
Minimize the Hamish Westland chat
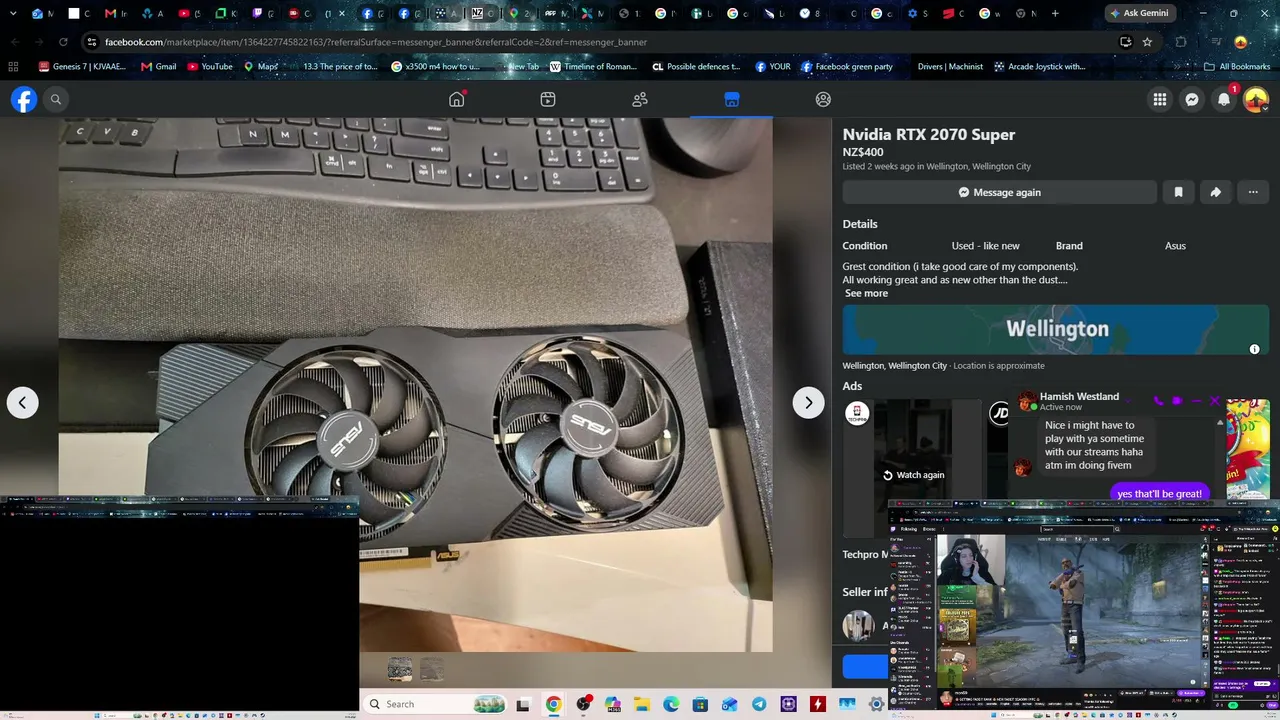[1196, 401]
